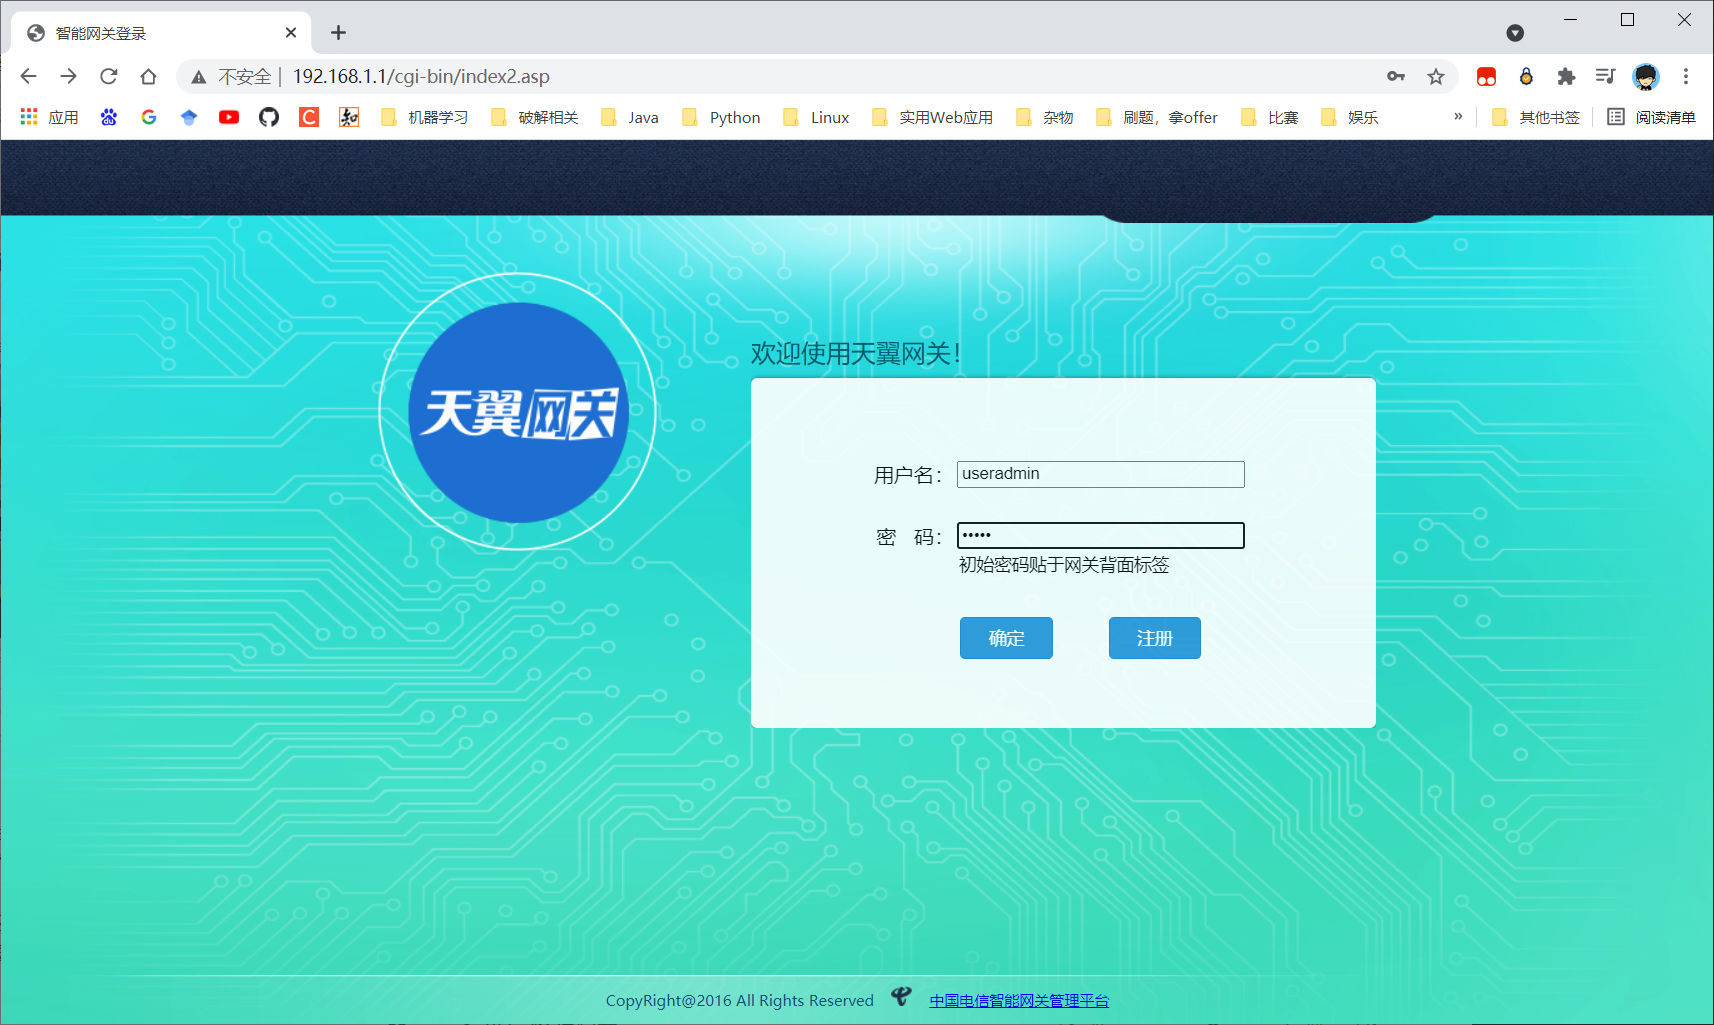The height and width of the screenshot is (1025, 1714).
Task: Open the bookmark right of red C
Action: click(349, 117)
